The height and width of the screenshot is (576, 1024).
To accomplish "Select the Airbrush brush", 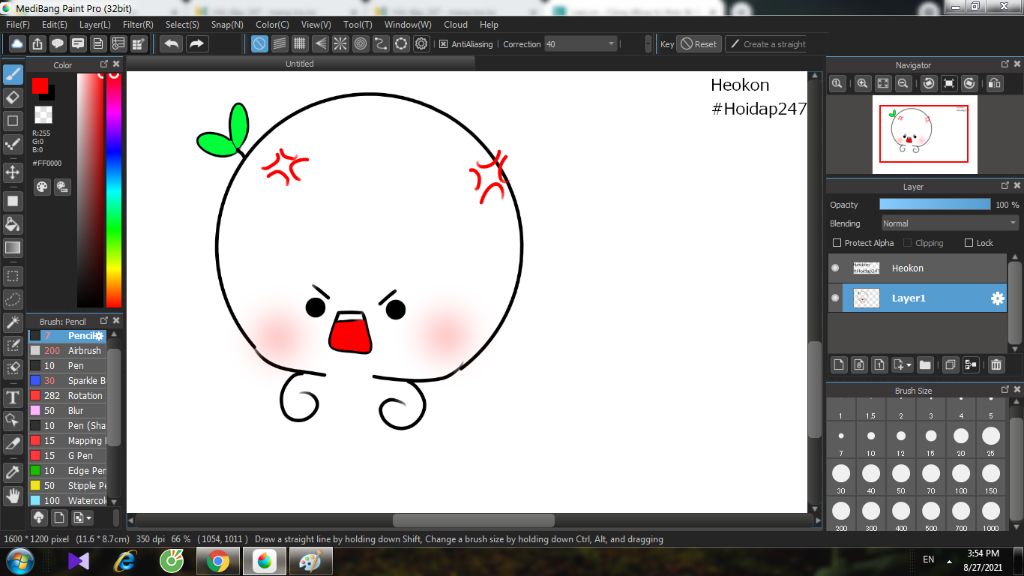I will coord(67,351).
